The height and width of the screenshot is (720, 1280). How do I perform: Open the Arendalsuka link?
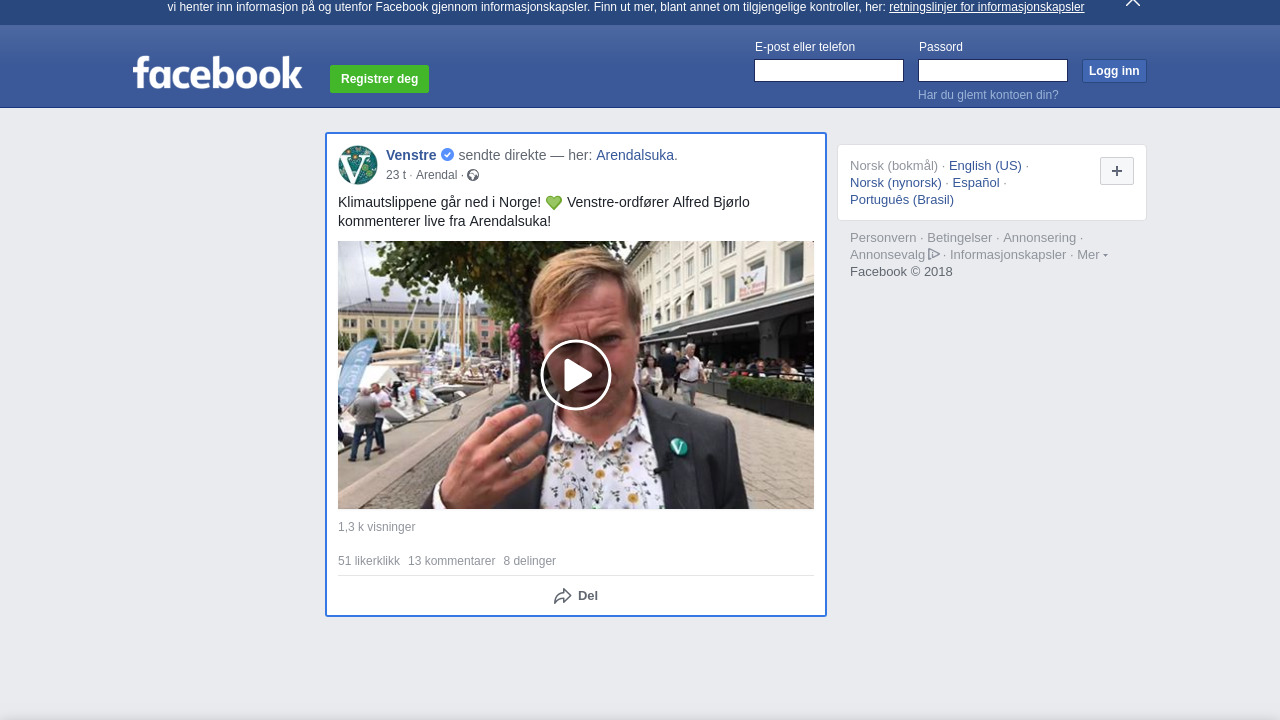(x=635, y=155)
